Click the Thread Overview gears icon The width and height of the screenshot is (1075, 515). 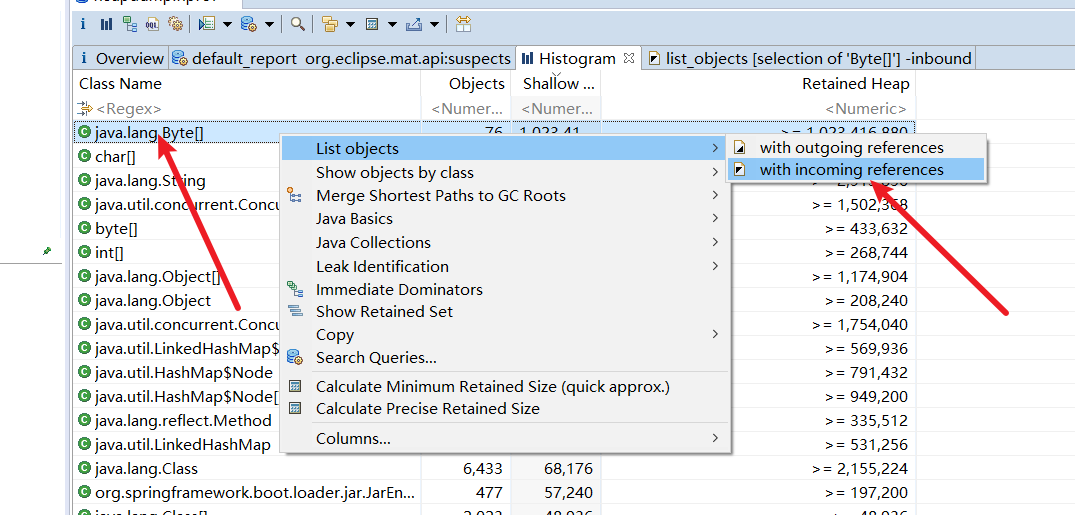point(176,23)
